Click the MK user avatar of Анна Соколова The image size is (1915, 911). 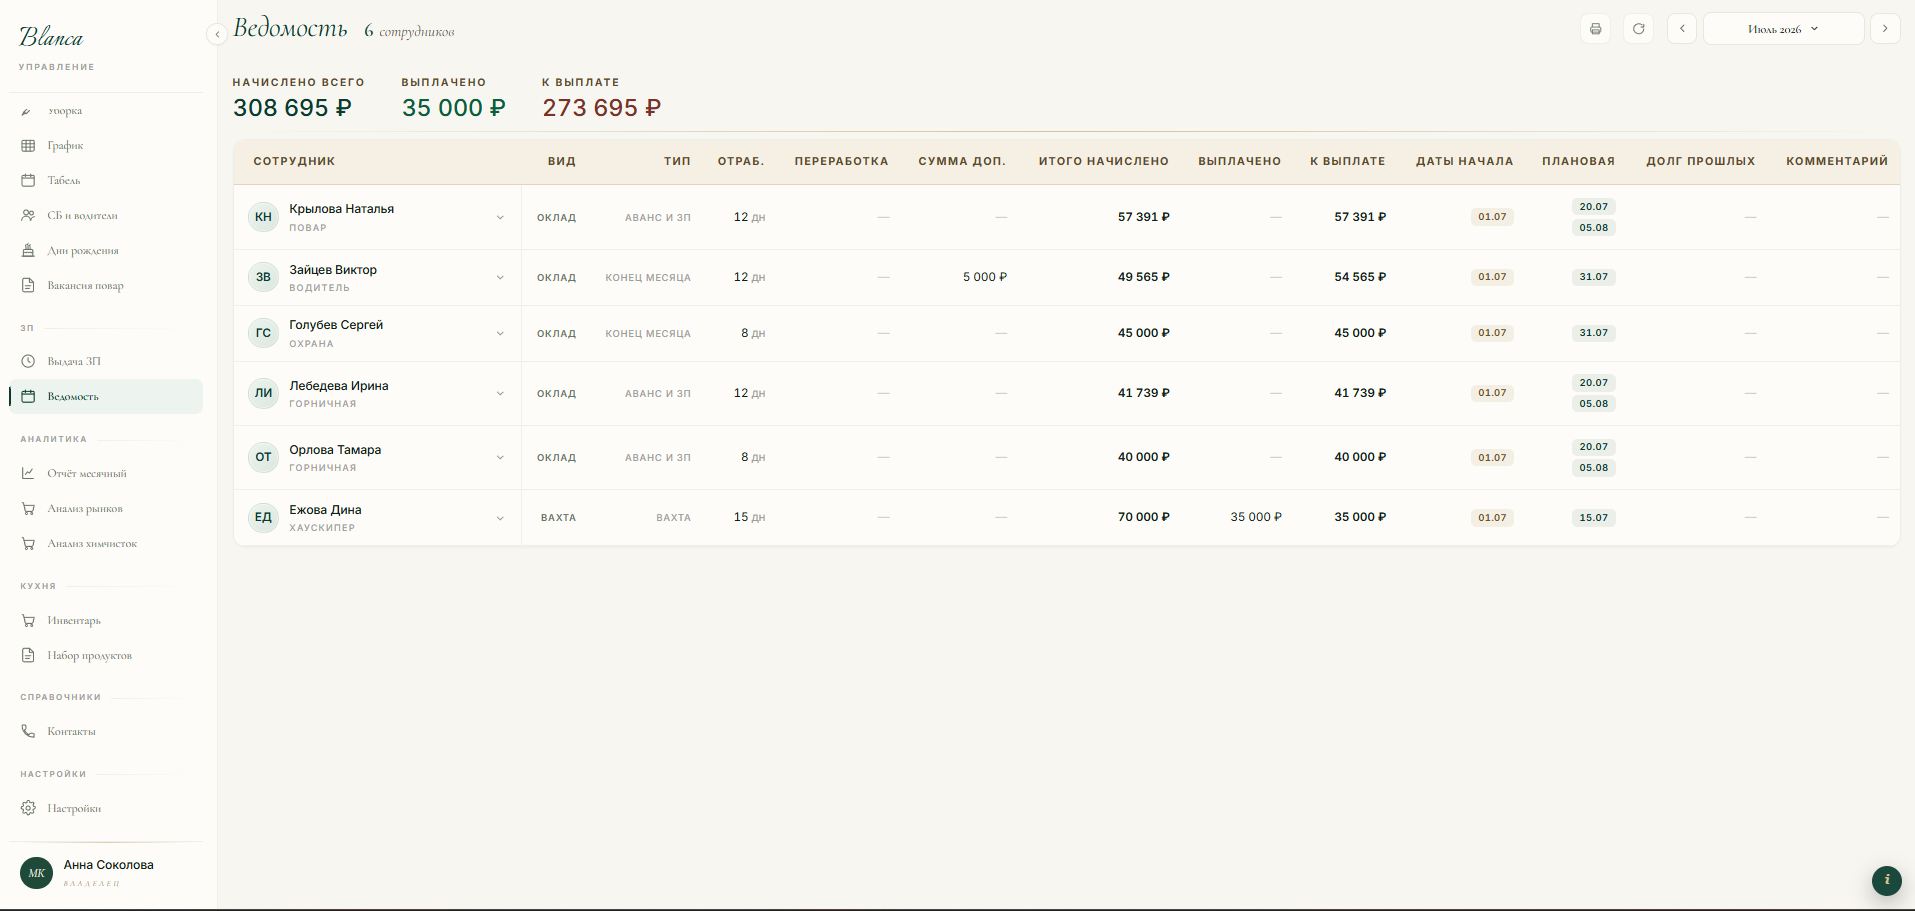coord(37,873)
